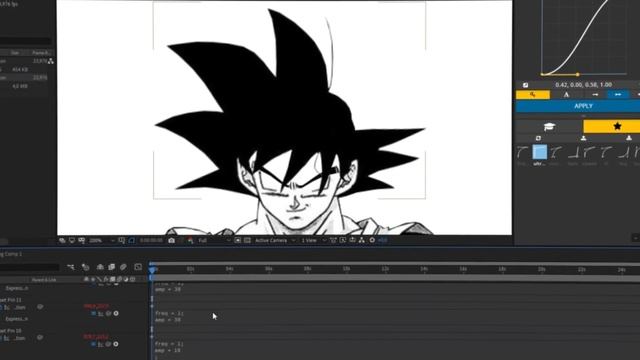
Task: Click the expression text of Puppet Pin 11
Action: pyautogui.click(x=169, y=317)
